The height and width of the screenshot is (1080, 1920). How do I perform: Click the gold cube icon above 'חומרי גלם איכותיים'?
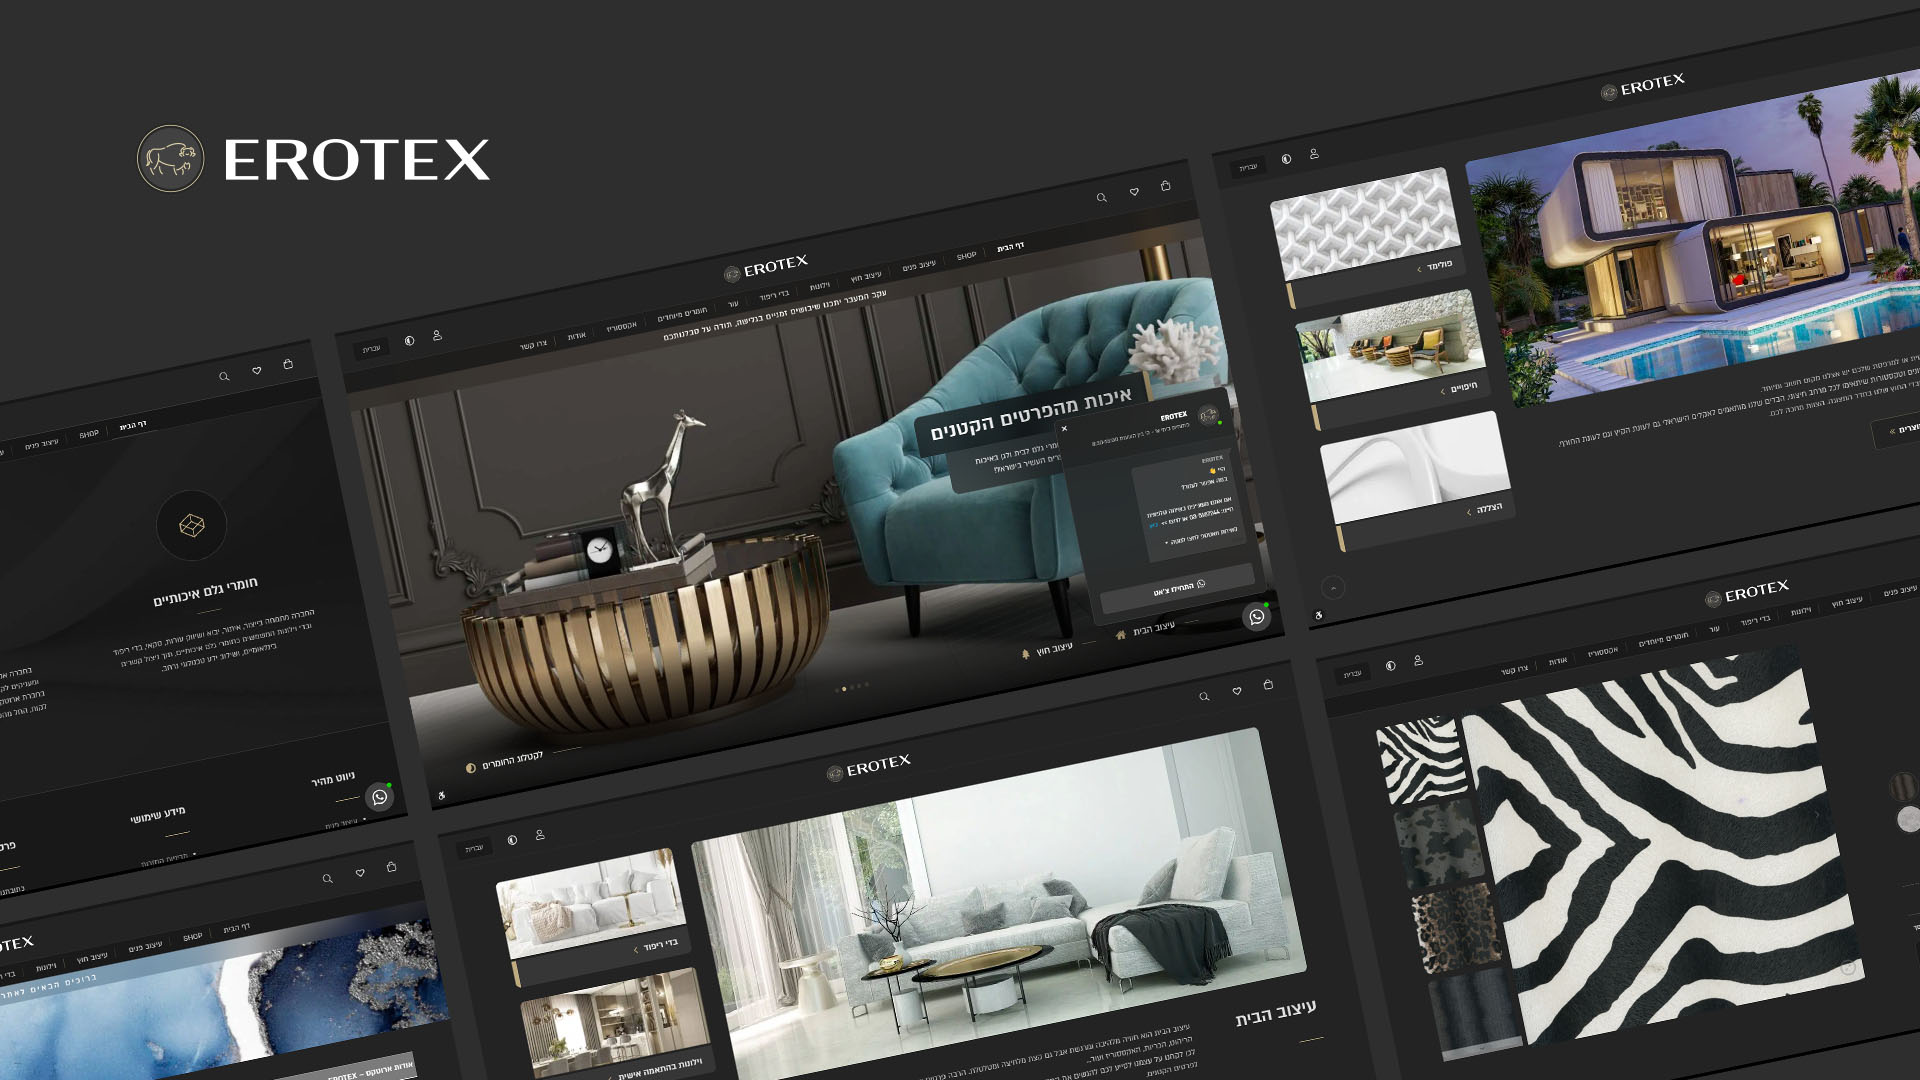(x=192, y=526)
